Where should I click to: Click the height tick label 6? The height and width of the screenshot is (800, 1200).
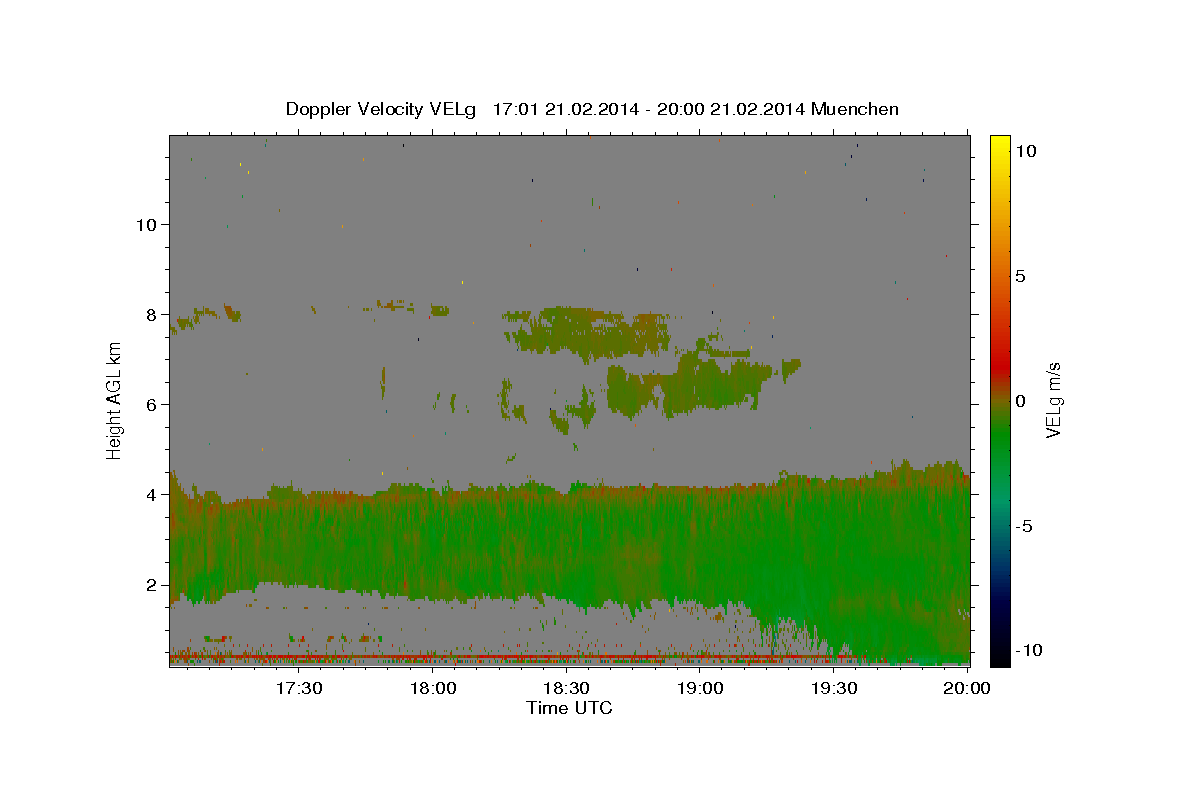tap(151, 404)
